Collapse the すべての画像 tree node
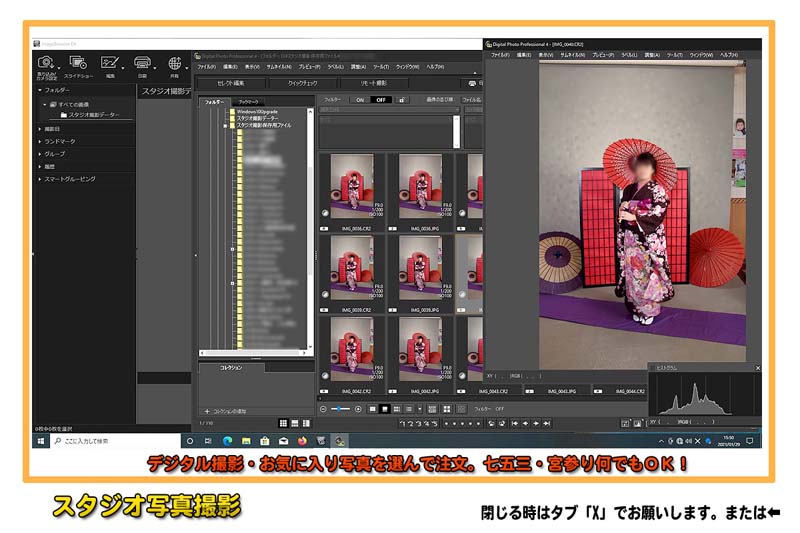Screen dimensions: 800x533 45,105
